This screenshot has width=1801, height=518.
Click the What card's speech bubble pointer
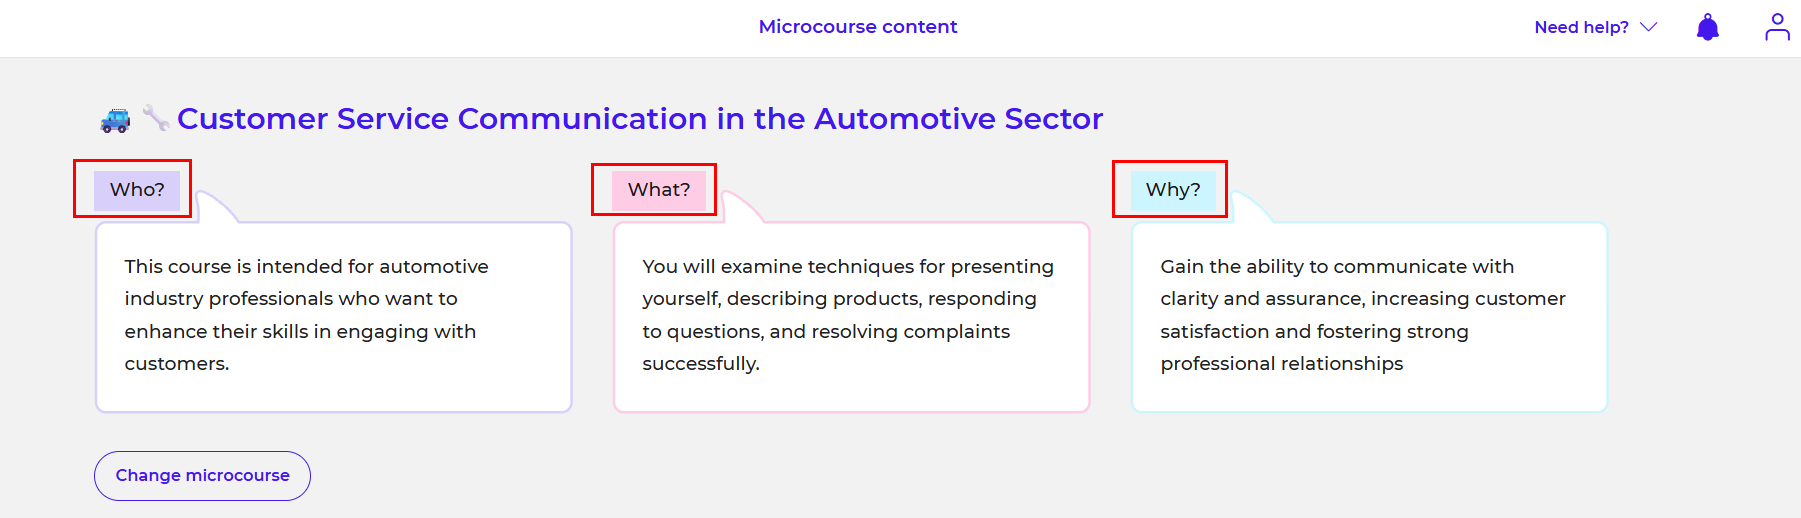(739, 208)
